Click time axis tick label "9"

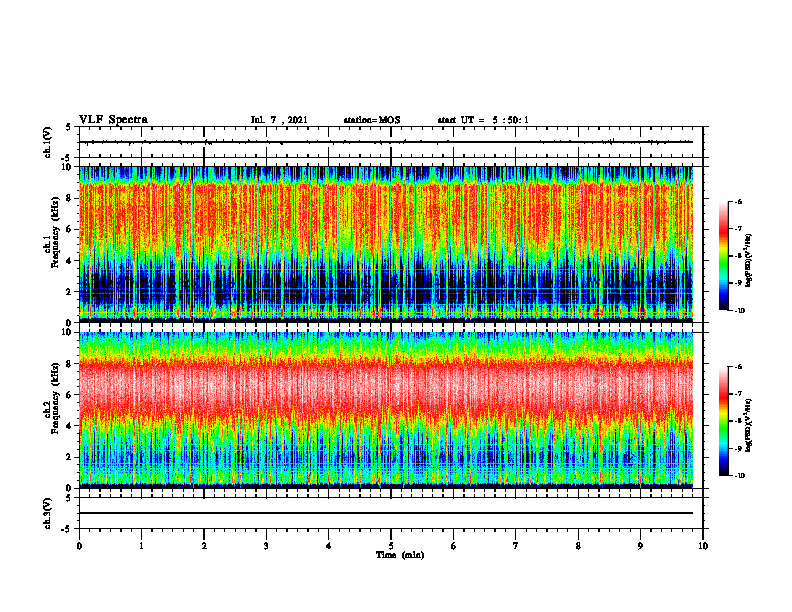[x=640, y=546]
